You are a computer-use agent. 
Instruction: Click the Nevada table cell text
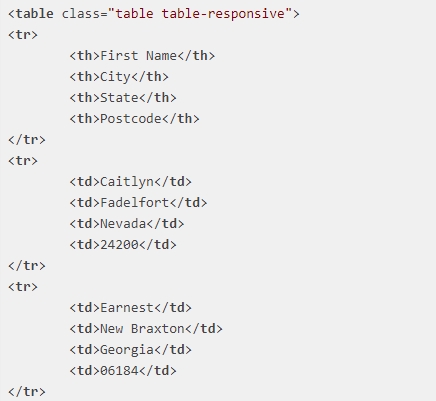point(123,224)
